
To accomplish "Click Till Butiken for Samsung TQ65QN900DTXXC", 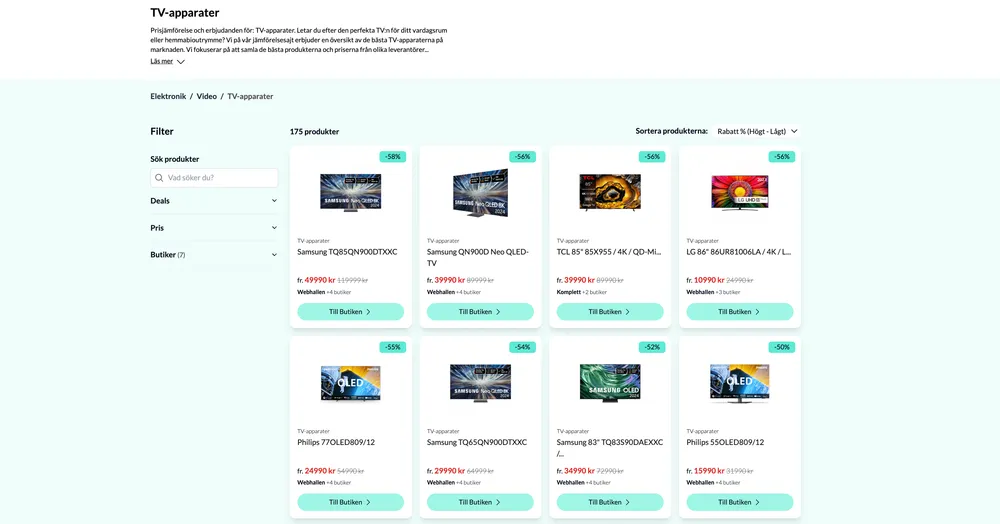I will [480, 502].
